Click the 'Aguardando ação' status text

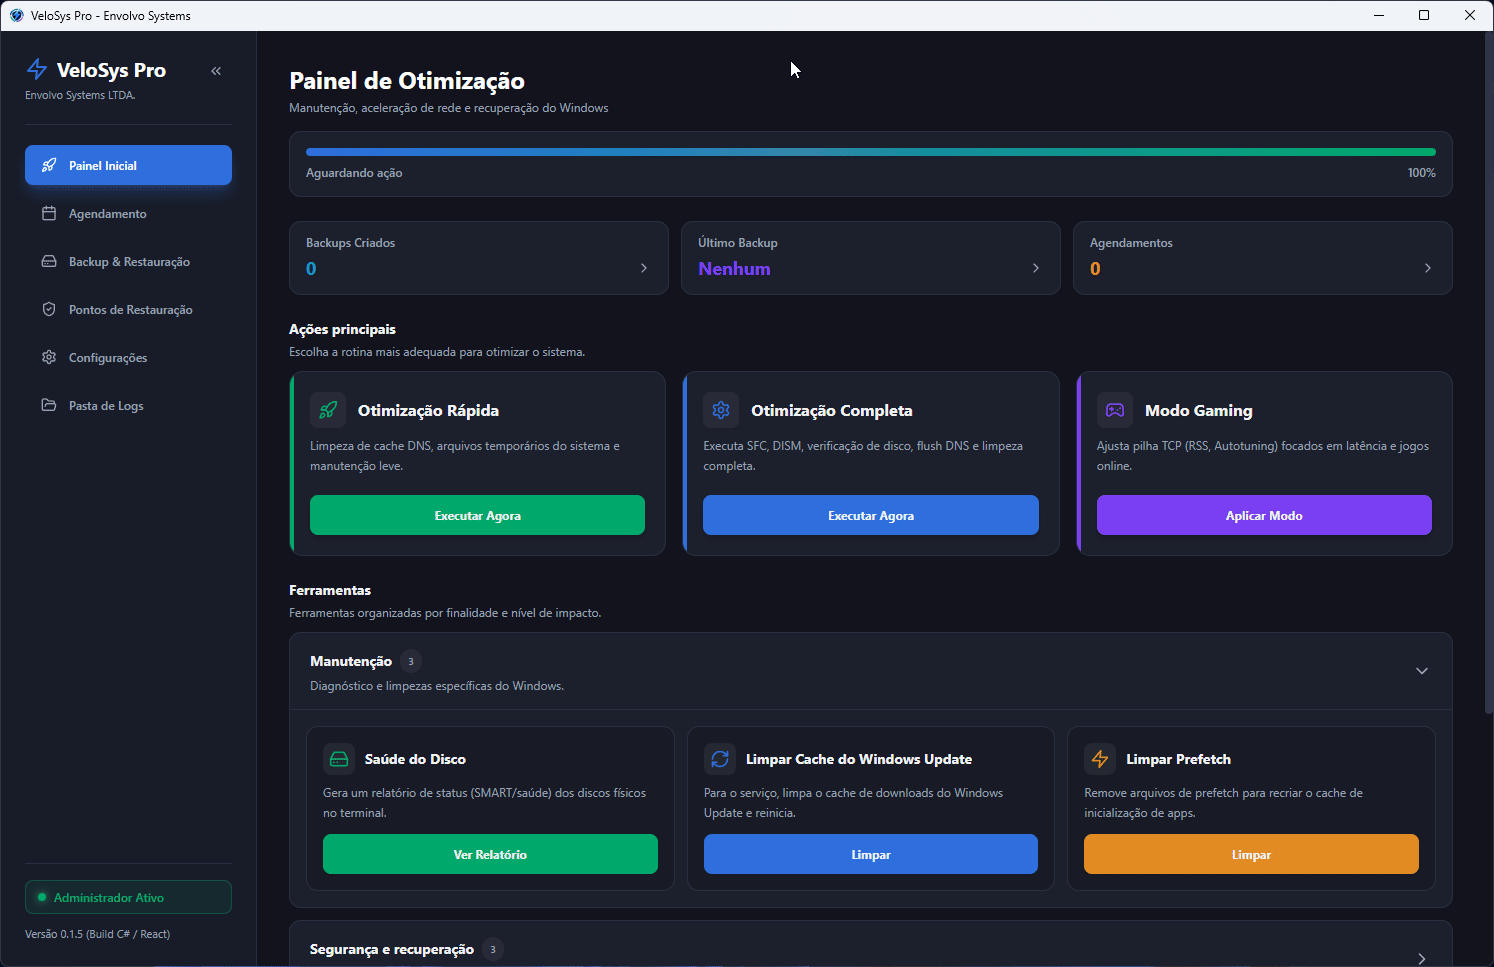tap(354, 173)
